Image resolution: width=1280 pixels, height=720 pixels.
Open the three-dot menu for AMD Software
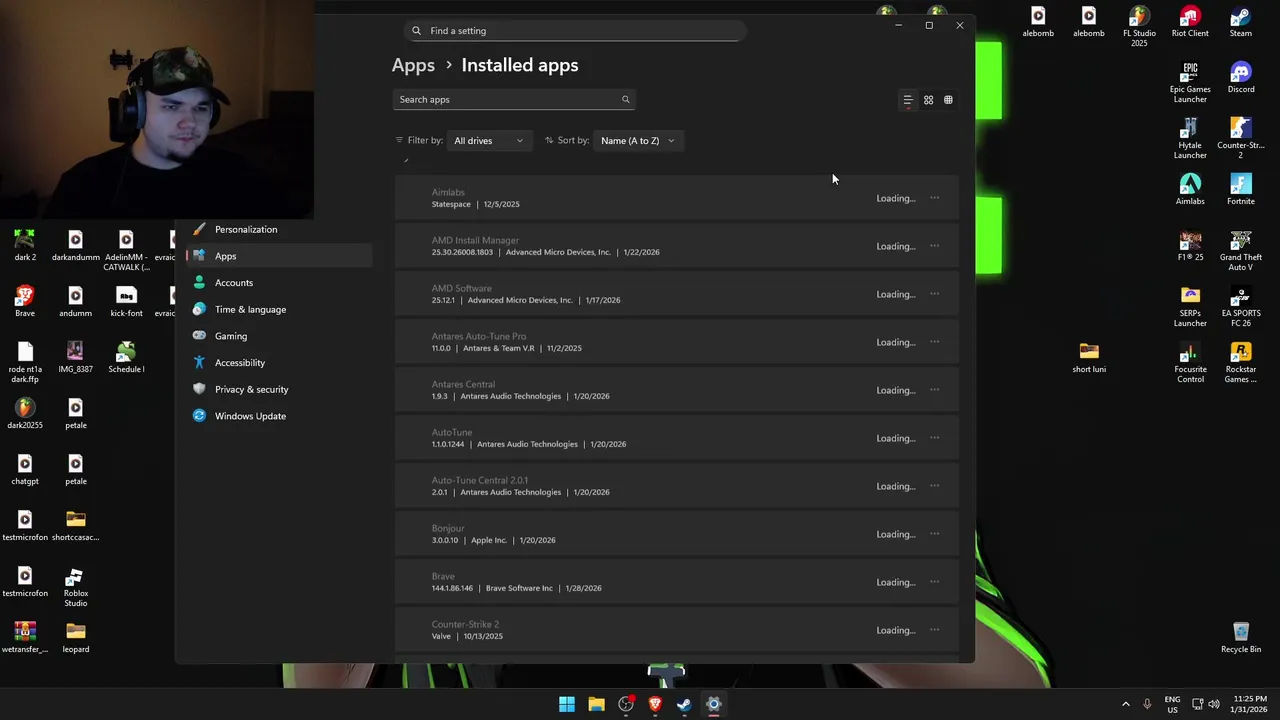[934, 294]
